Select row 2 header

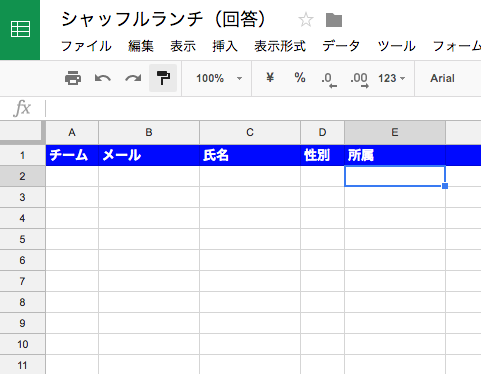[x=22, y=176]
